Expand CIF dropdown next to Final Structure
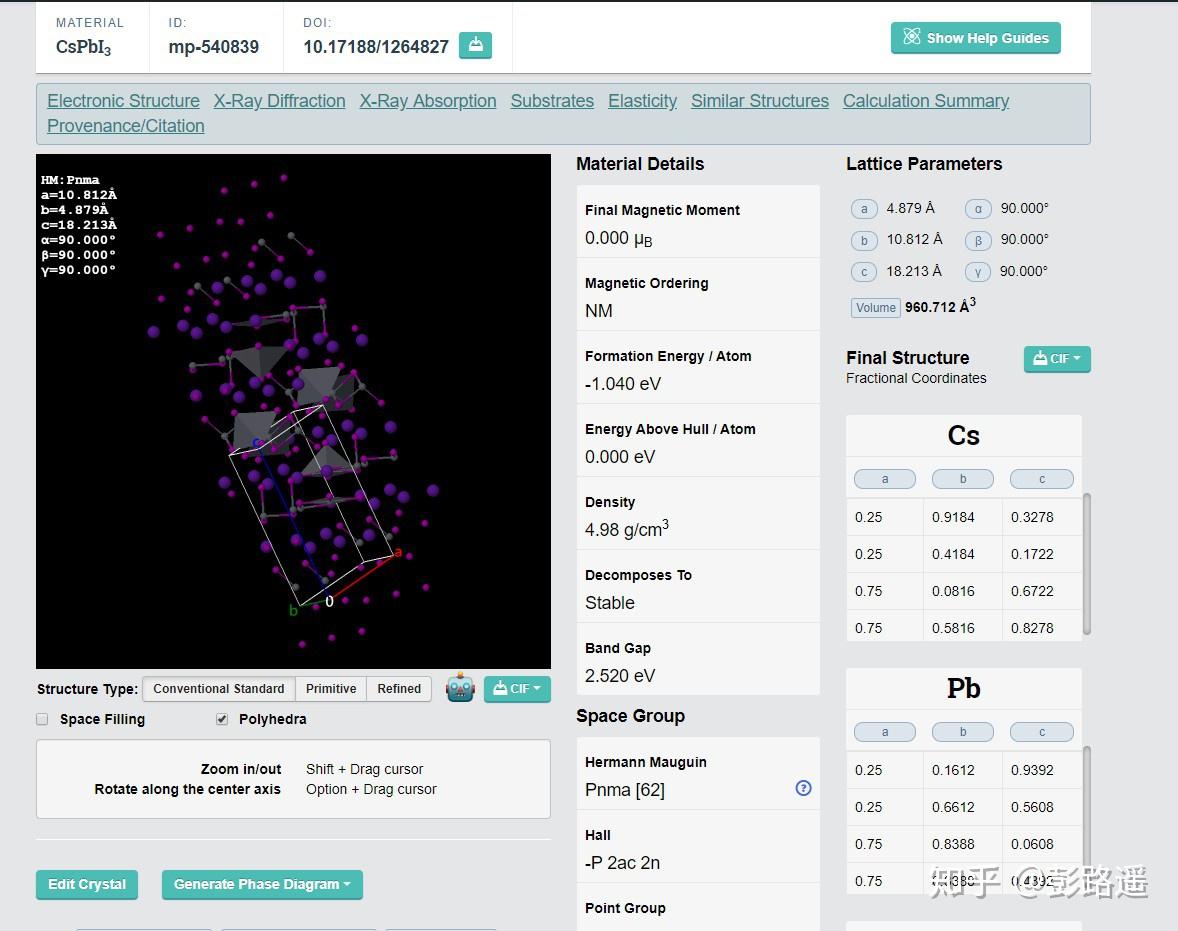Screen dimensions: 1178x931 click(x=1057, y=359)
